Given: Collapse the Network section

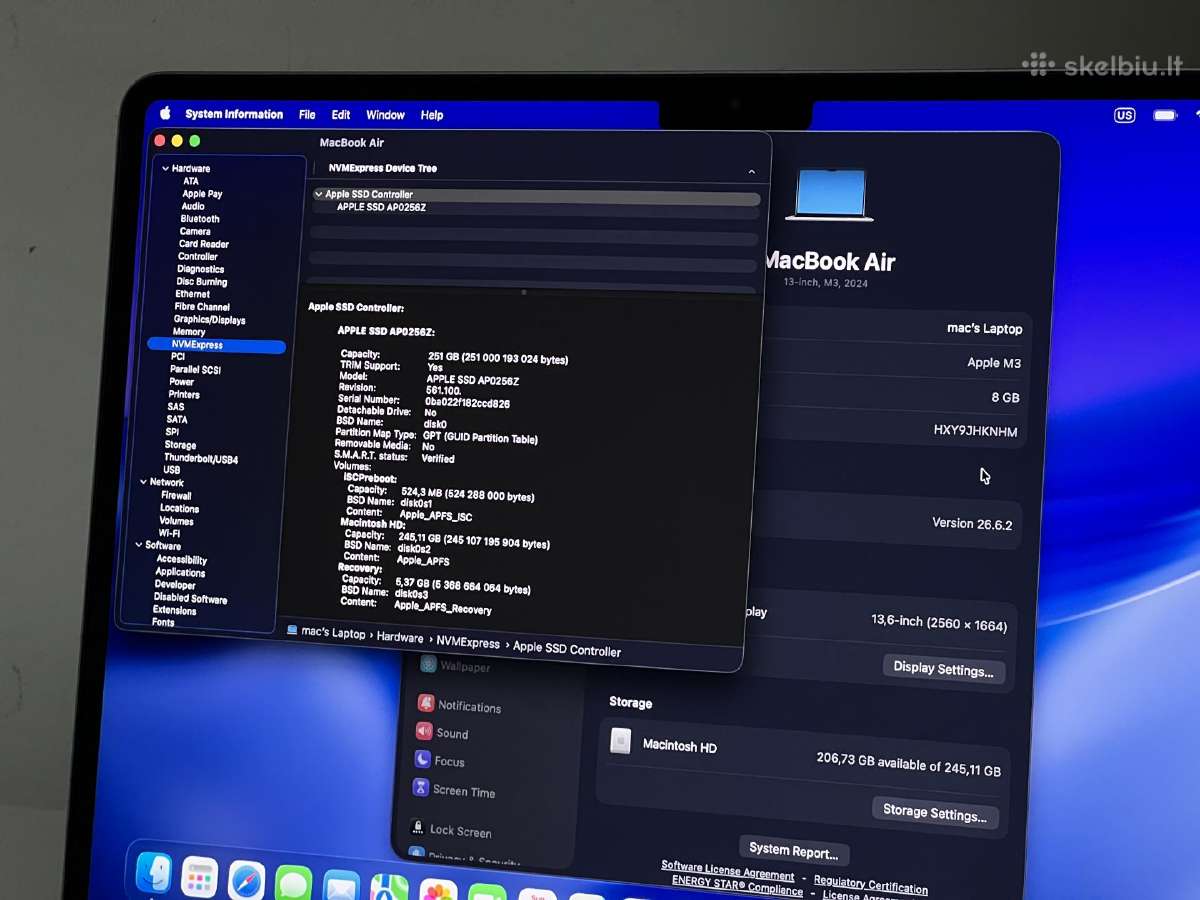Looking at the screenshot, I should click(143, 482).
